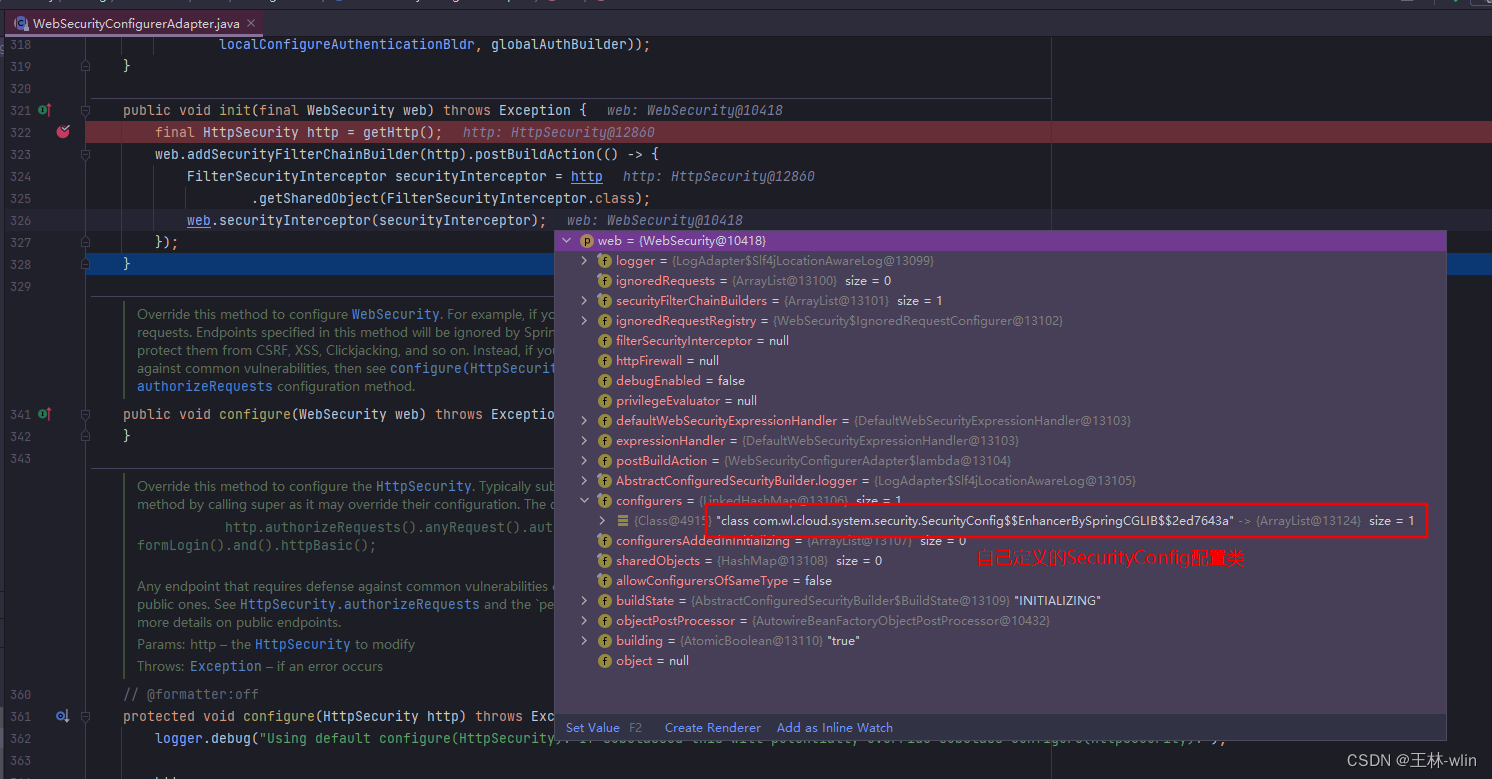The height and width of the screenshot is (779, 1492).
Task: Toggle fold end marker at line 328
Action: point(85,264)
